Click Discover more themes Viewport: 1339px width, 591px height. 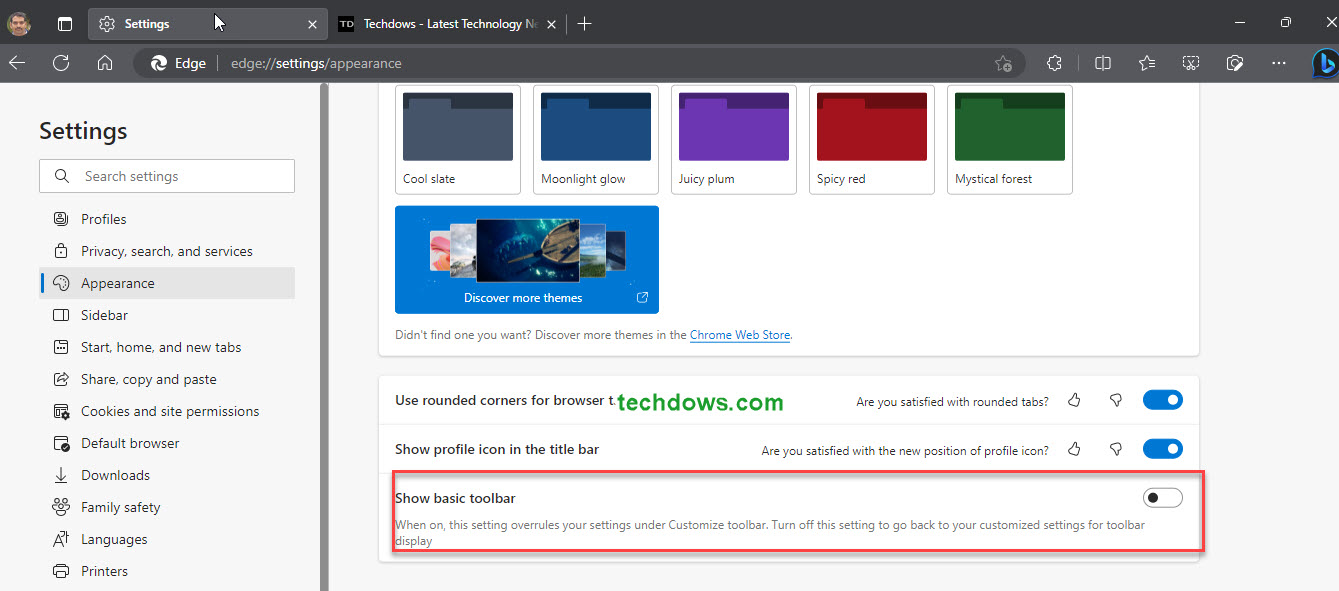(x=524, y=297)
